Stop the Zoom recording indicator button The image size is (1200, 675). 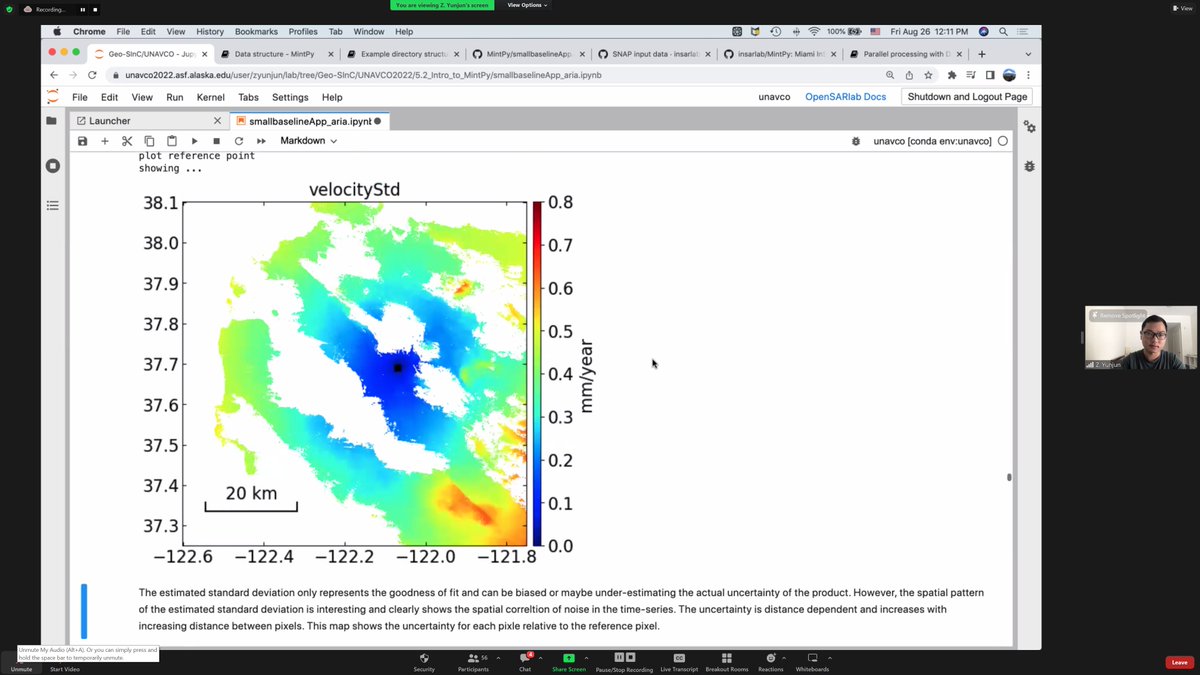[x=95, y=9]
